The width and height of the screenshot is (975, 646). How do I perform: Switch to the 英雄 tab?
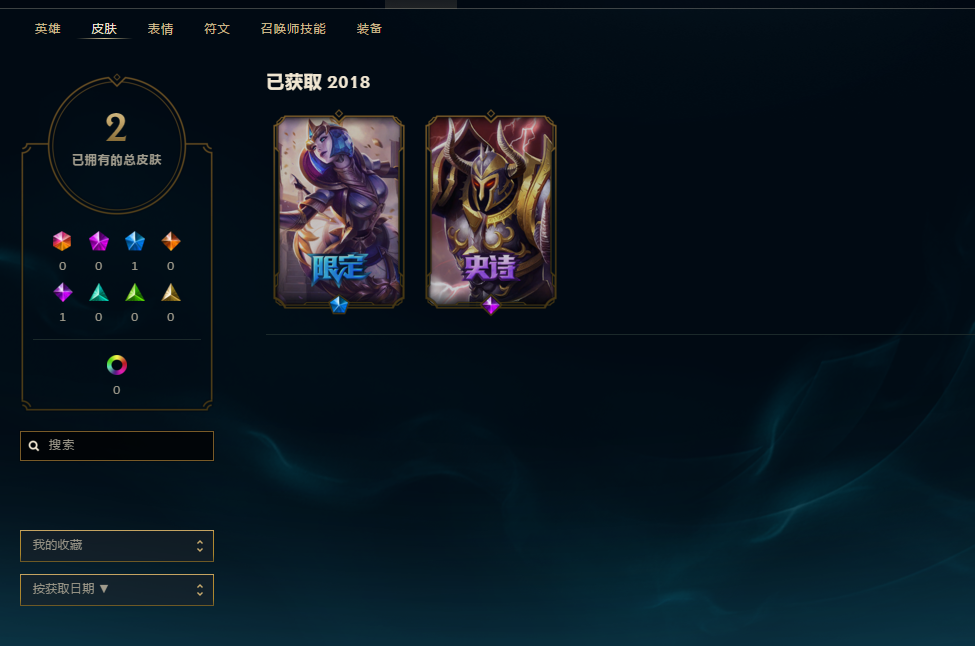click(48, 29)
